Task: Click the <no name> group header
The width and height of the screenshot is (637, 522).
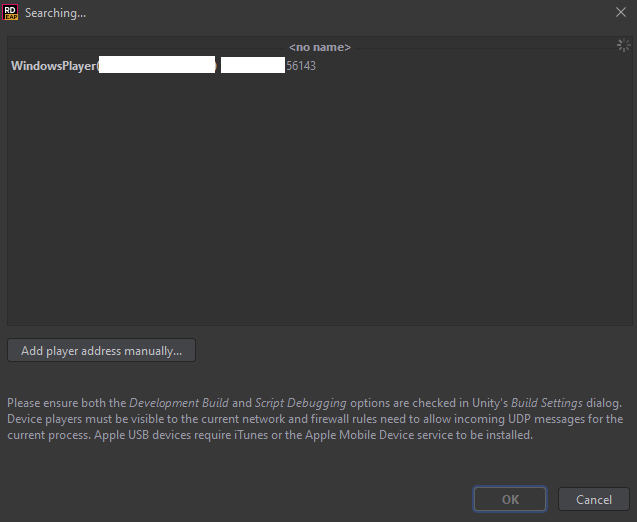Action: (x=320, y=47)
